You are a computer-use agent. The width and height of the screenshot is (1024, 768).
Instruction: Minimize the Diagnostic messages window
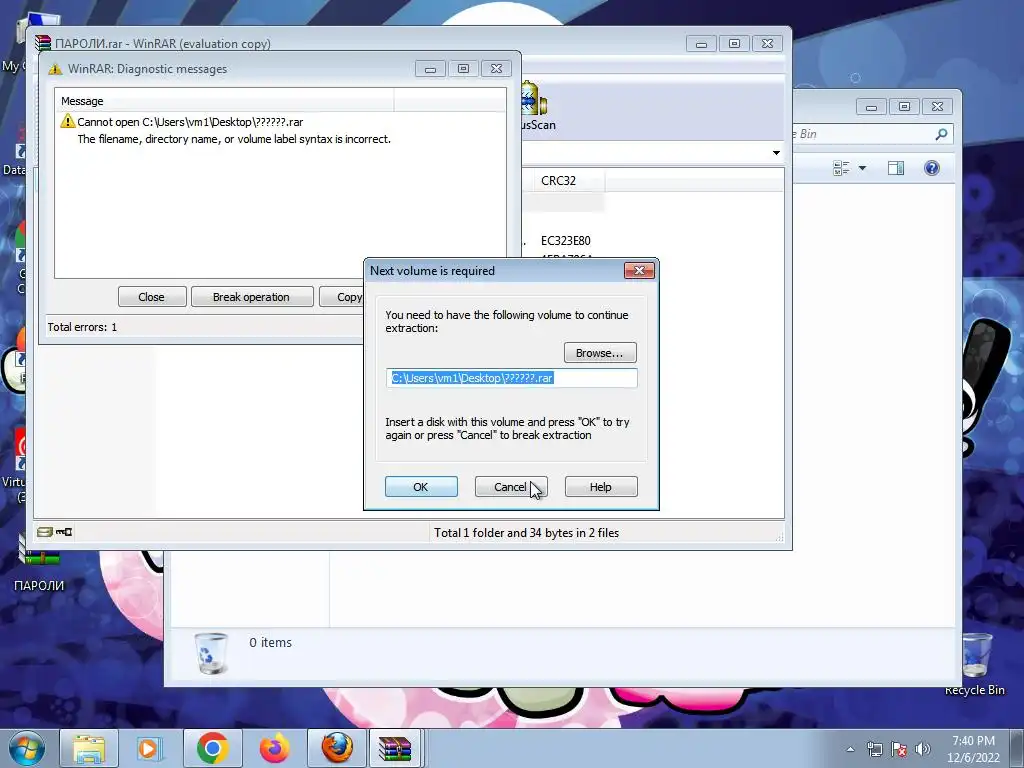click(x=430, y=69)
